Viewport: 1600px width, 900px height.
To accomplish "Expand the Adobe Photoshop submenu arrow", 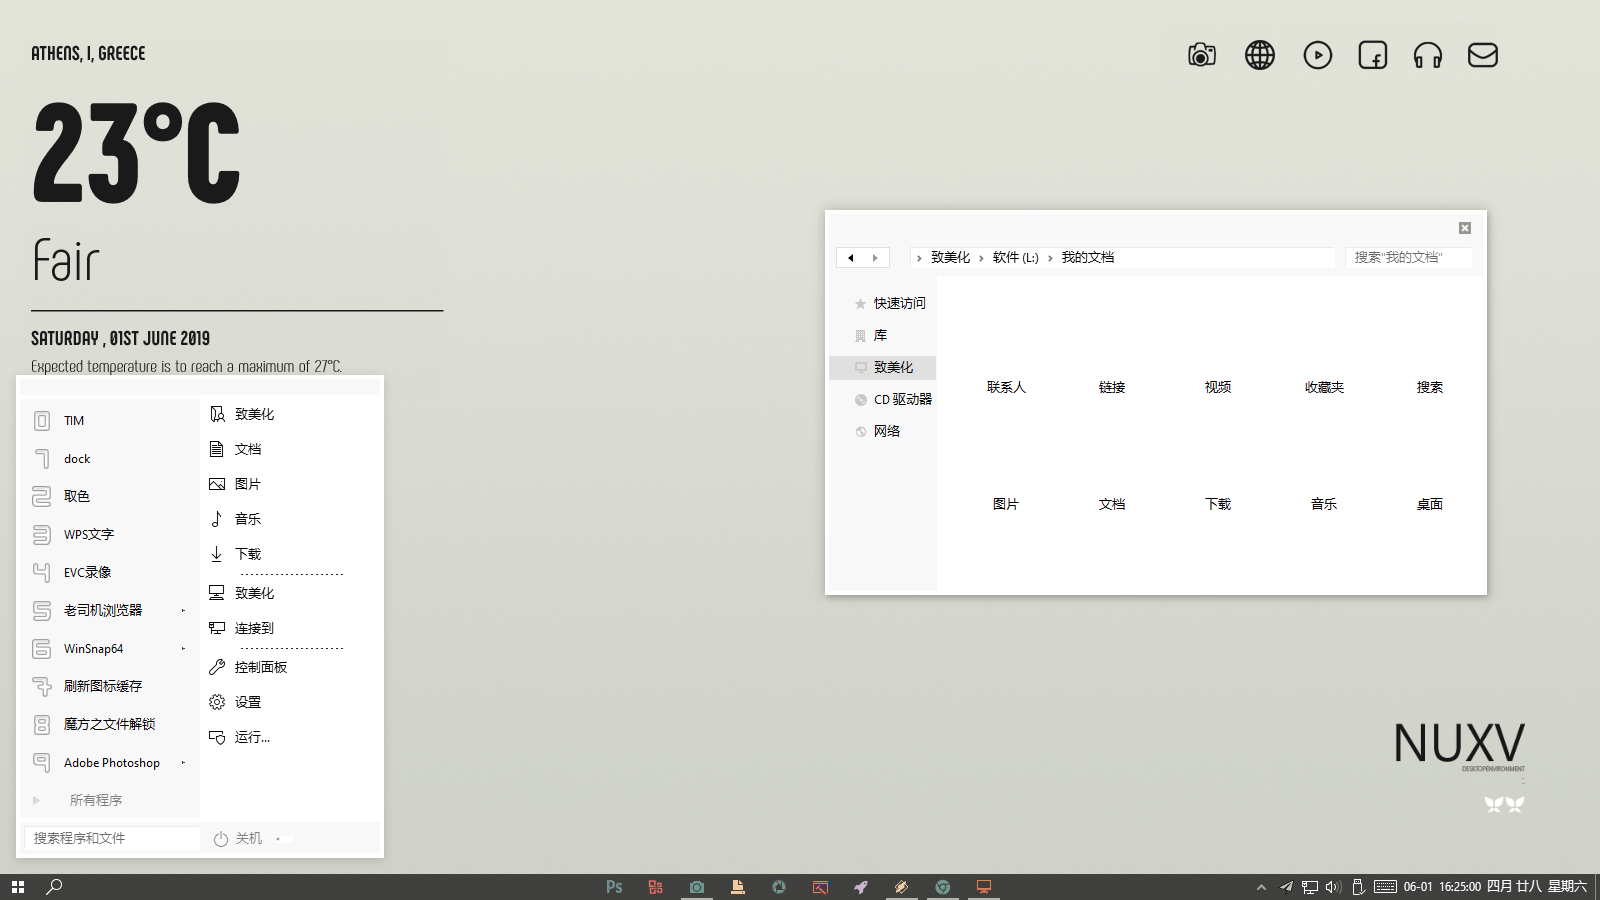I will pyautogui.click(x=183, y=762).
